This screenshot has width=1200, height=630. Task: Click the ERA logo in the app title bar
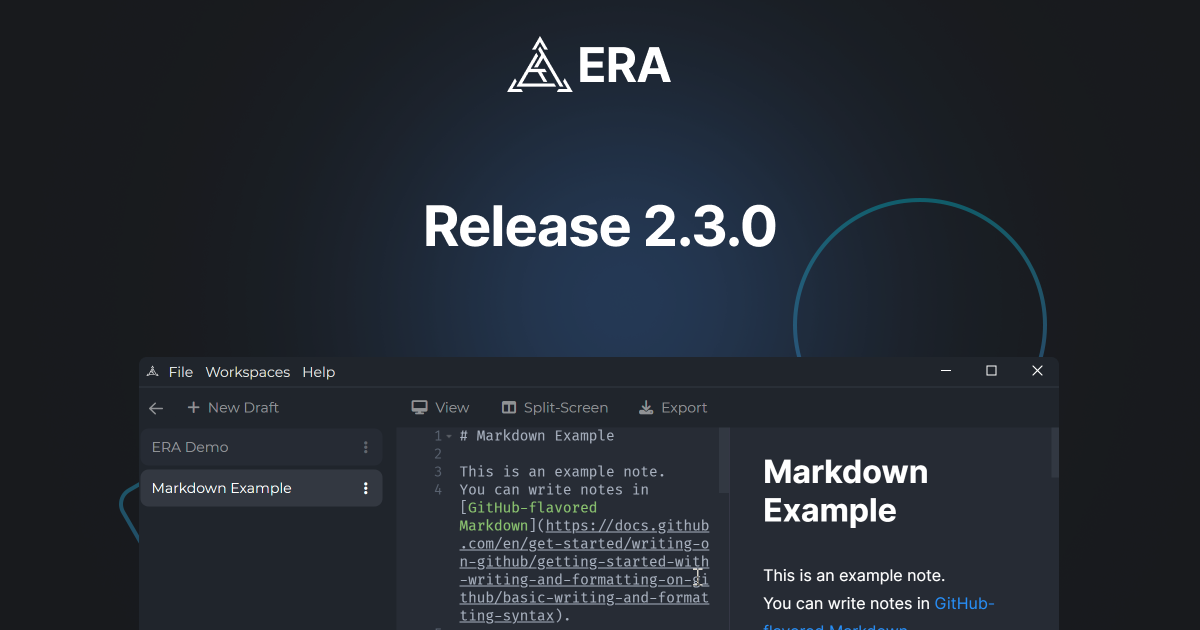[155, 371]
